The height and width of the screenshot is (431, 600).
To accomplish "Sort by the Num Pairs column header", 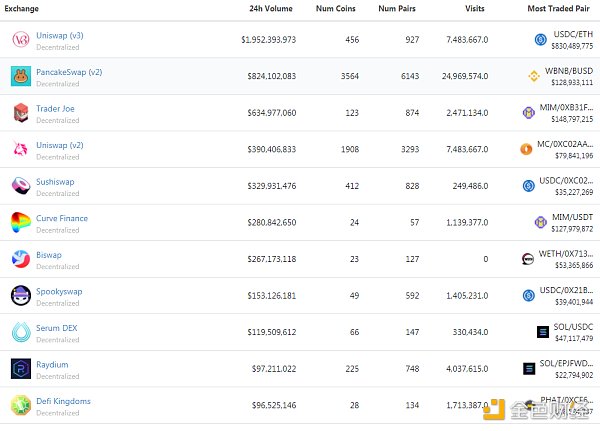I will click(x=397, y=8).
